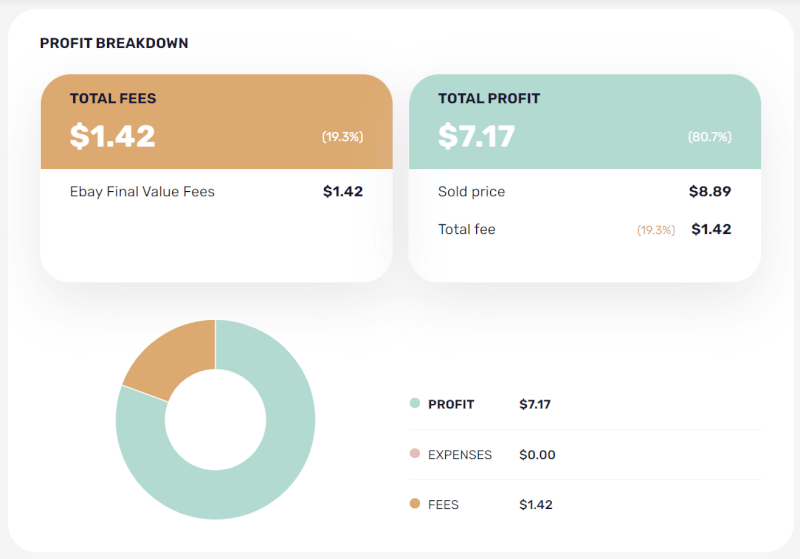This screenshot has width=800, height=559.
Task: Select the Ebay Final Value Fees label
Action: (142, 191)
